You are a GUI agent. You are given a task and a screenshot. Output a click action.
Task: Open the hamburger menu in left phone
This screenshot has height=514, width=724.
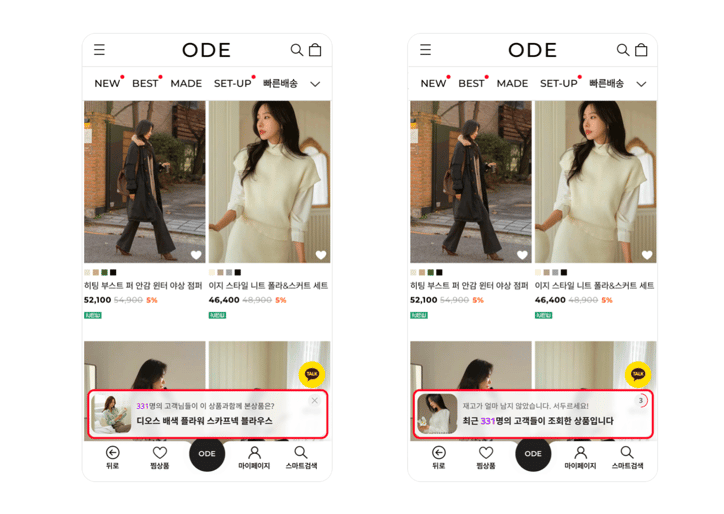pyautogui.click(x=99, y=50)
